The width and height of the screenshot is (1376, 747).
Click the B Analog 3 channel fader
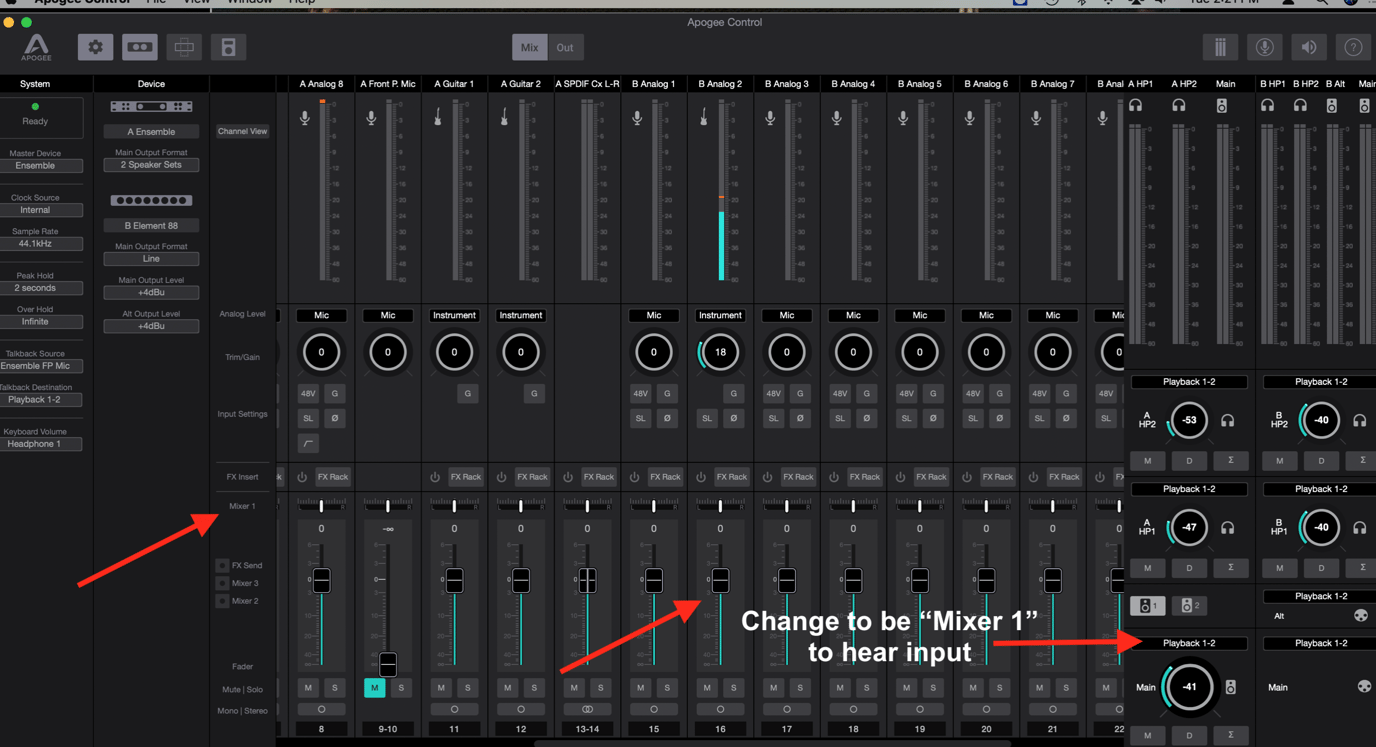click(x=786, y=578)
